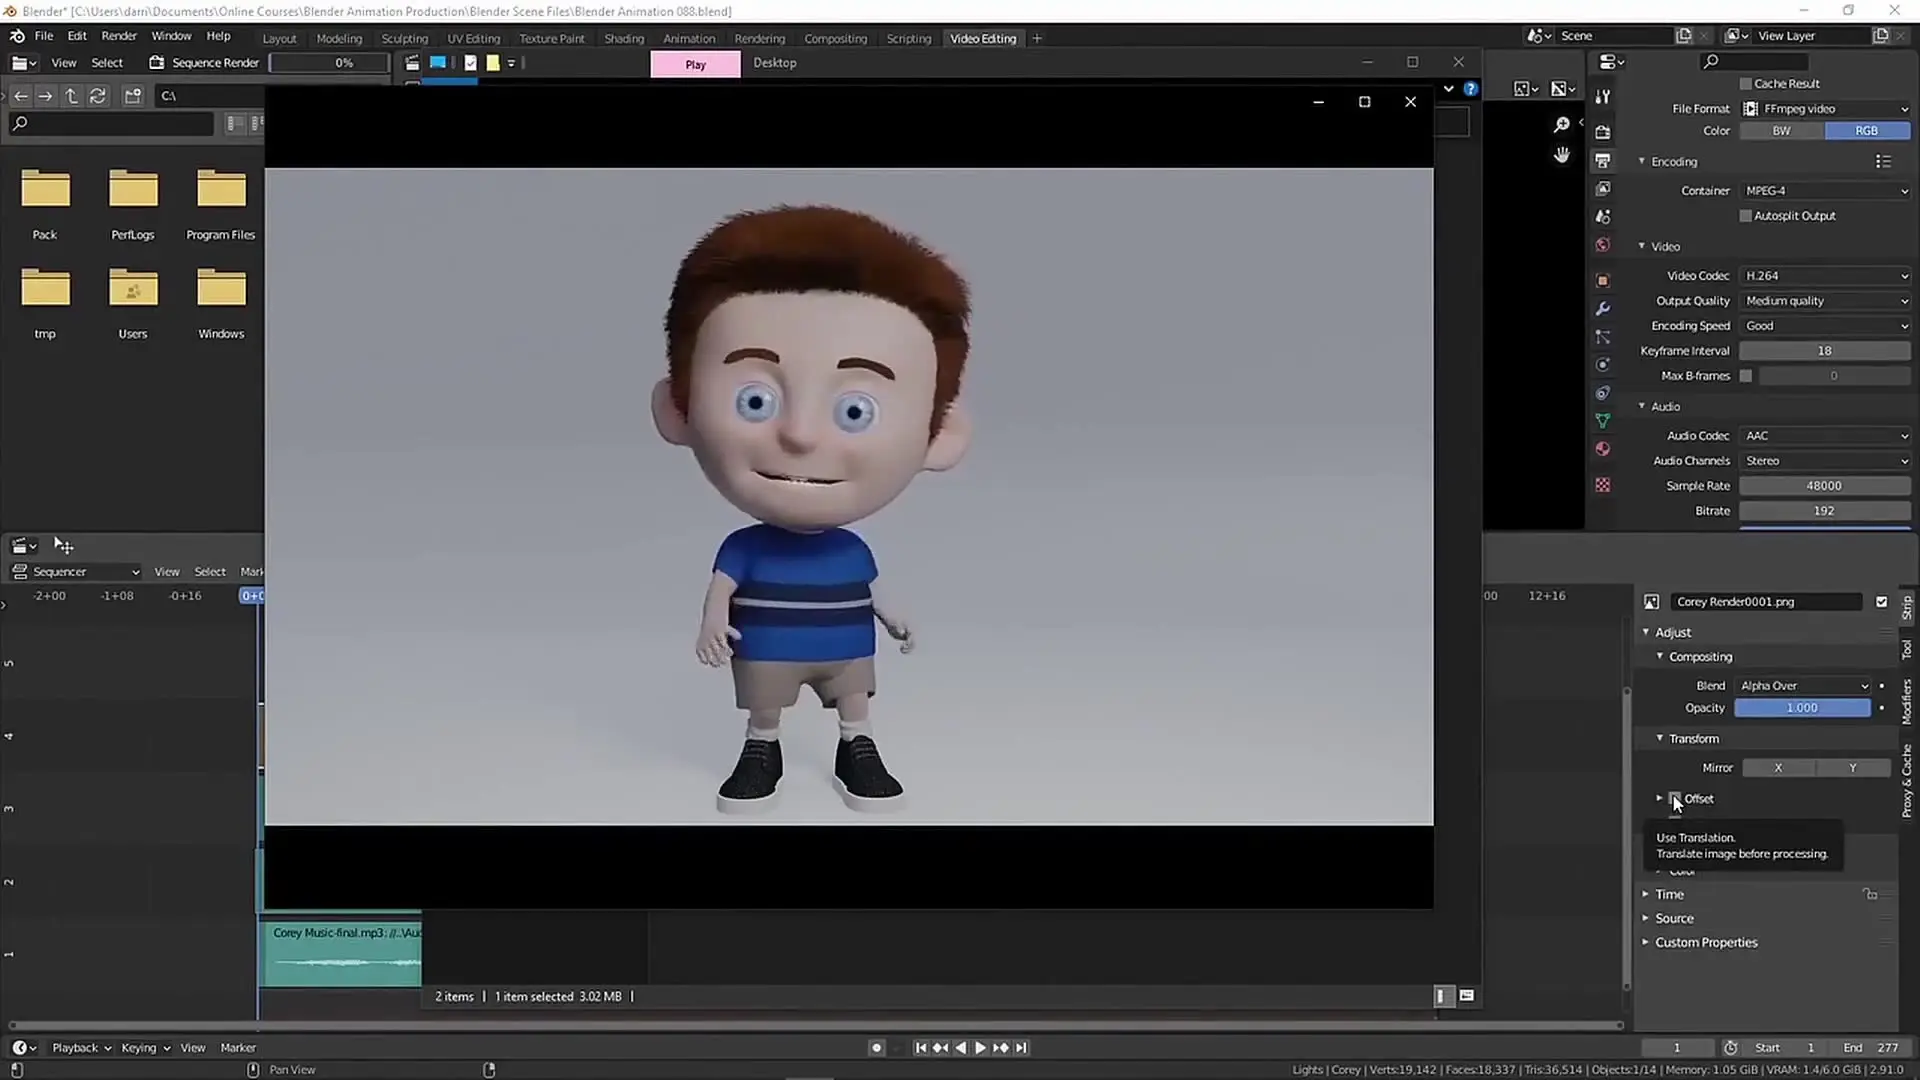Open the Blend Alpha Over dropdown

pos(1803,686)
